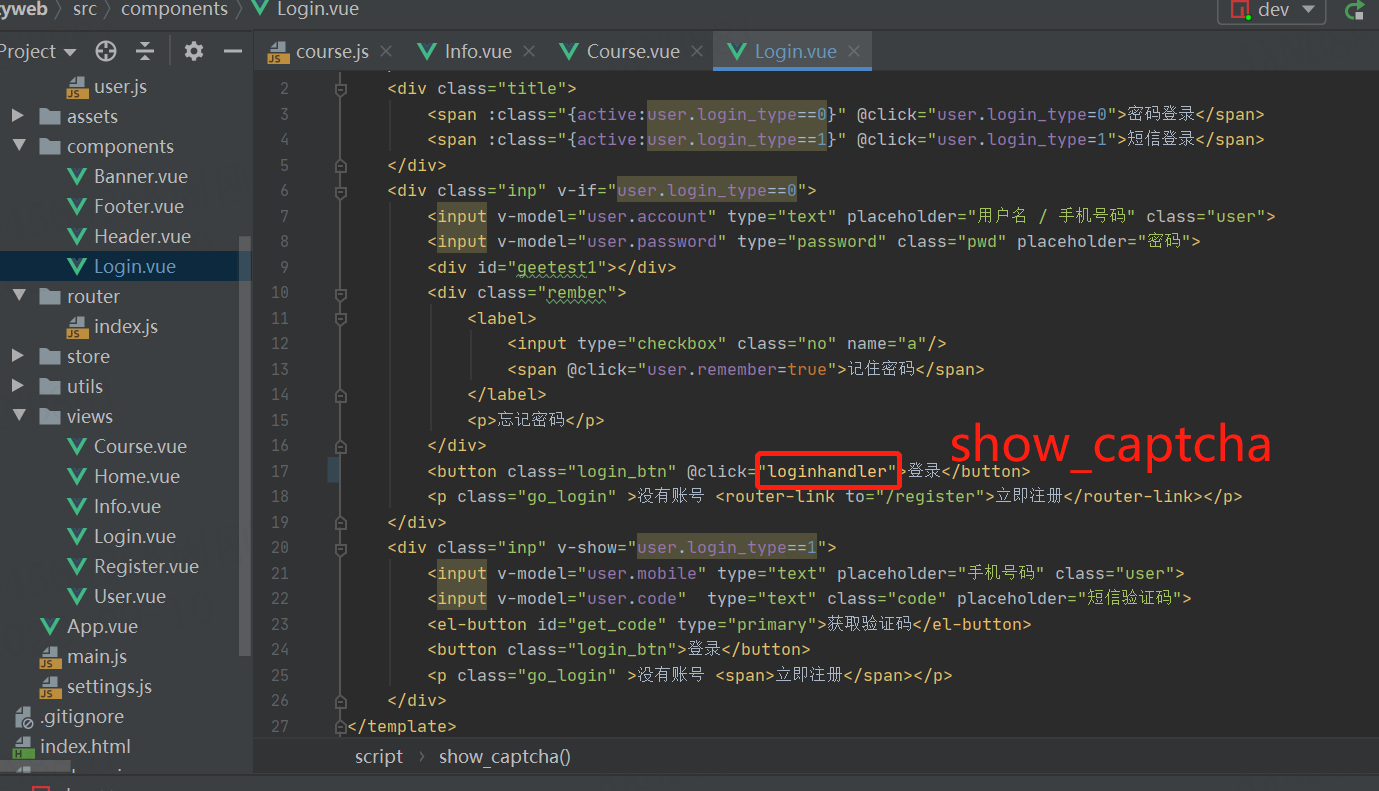Image resolution: width=1379 pixels, height=791 pixels.
Task: Click the file icon beside .gitignore
Action: pos(23,717)
